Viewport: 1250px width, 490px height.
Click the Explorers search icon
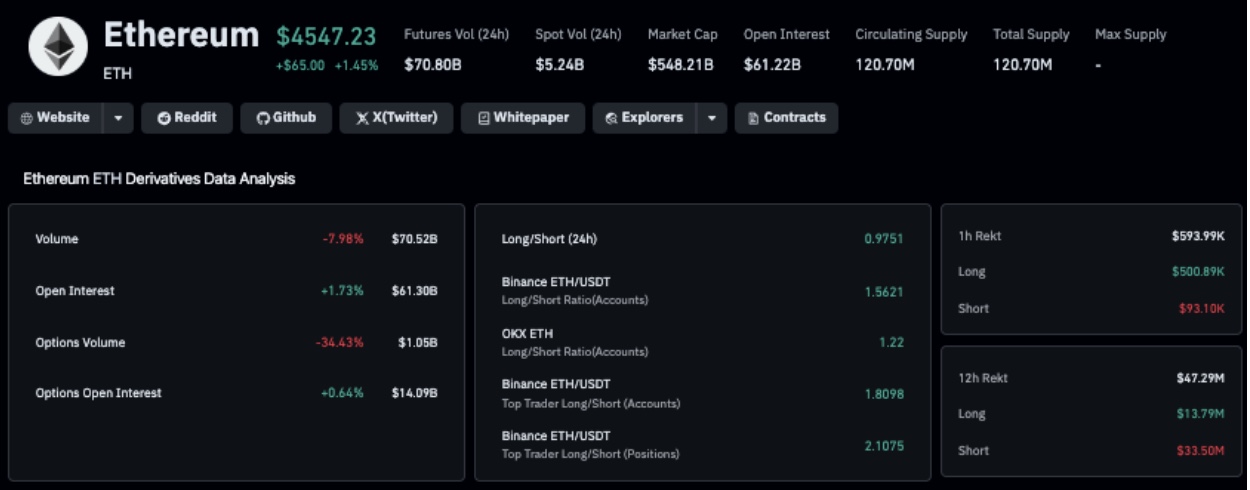coord(611,118)
